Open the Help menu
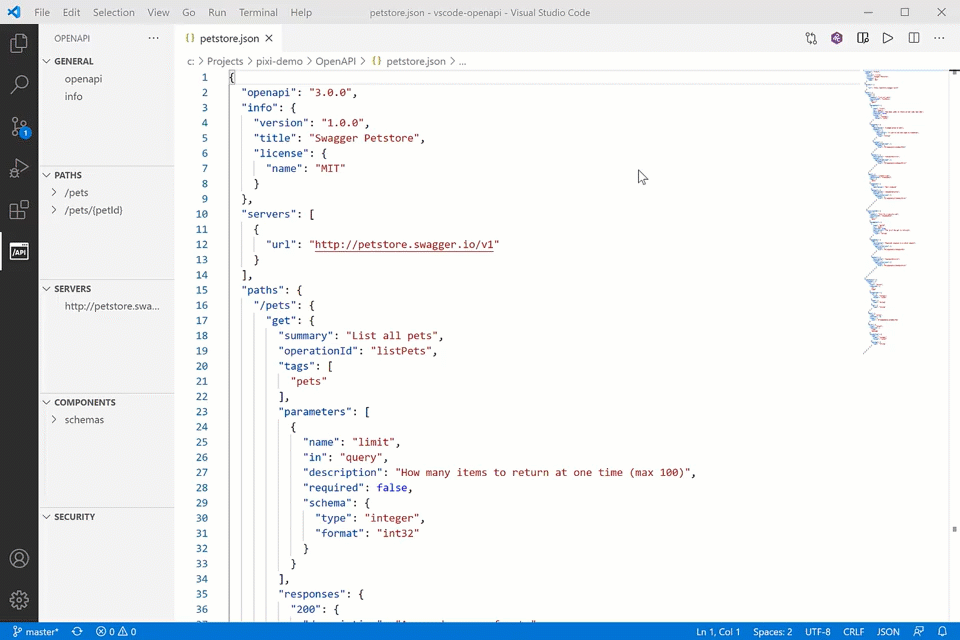 click(301, 12)
